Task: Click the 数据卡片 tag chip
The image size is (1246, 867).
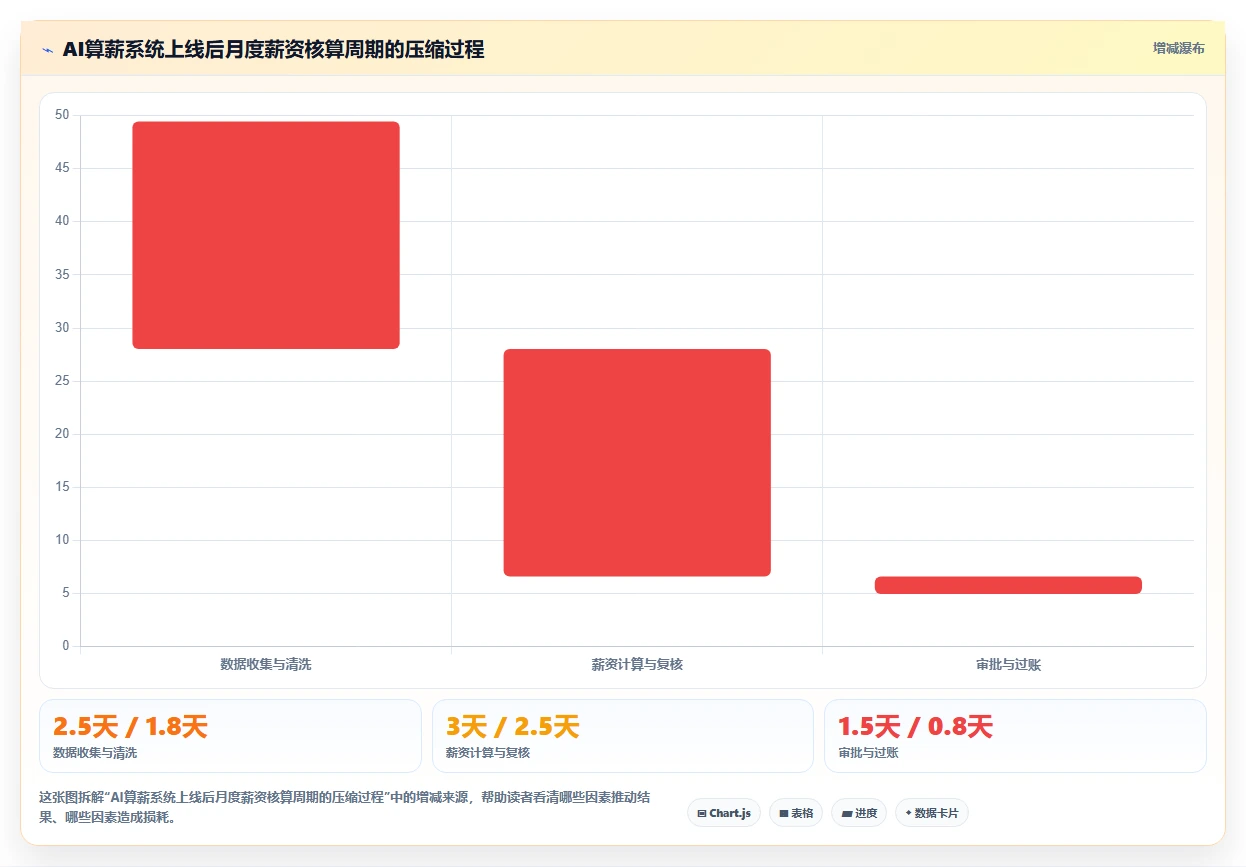Action: pos(932,813)
